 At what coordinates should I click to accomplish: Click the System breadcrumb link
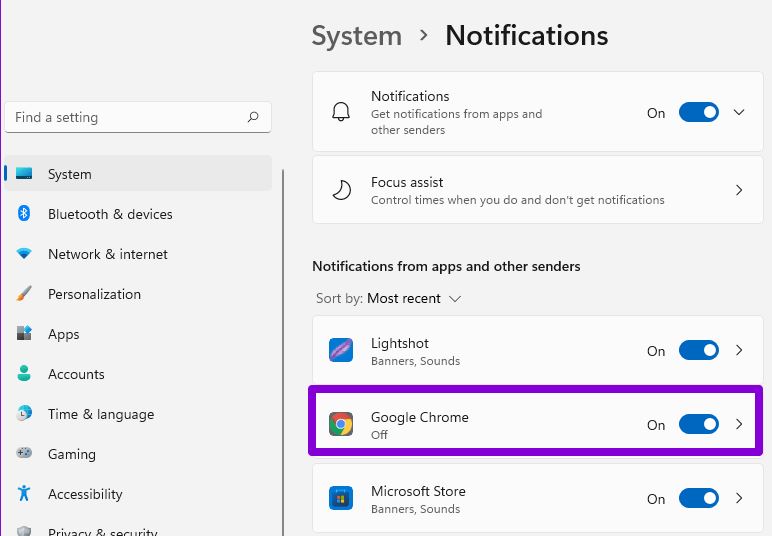point(357,36)
